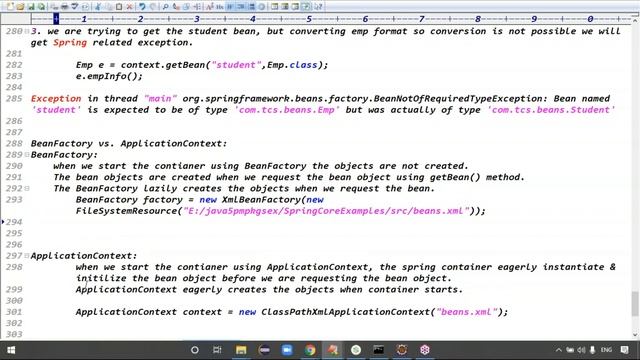Screen dimensions: 640x360
Task: Toggle the Hex viewer toolbar button
Action: (220, 7)
